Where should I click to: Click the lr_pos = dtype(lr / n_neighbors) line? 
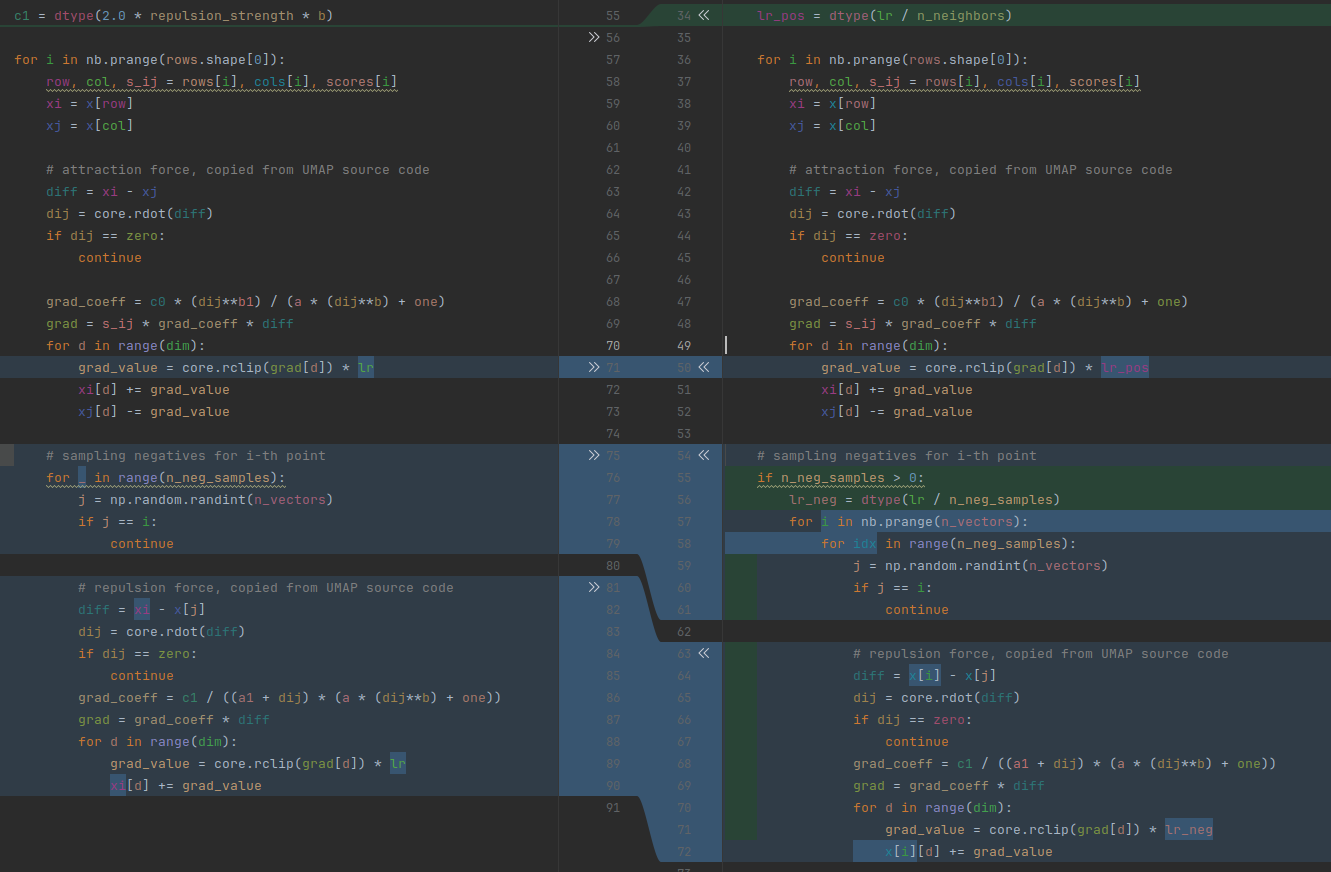pyautogui.click(x=885, y=15)
